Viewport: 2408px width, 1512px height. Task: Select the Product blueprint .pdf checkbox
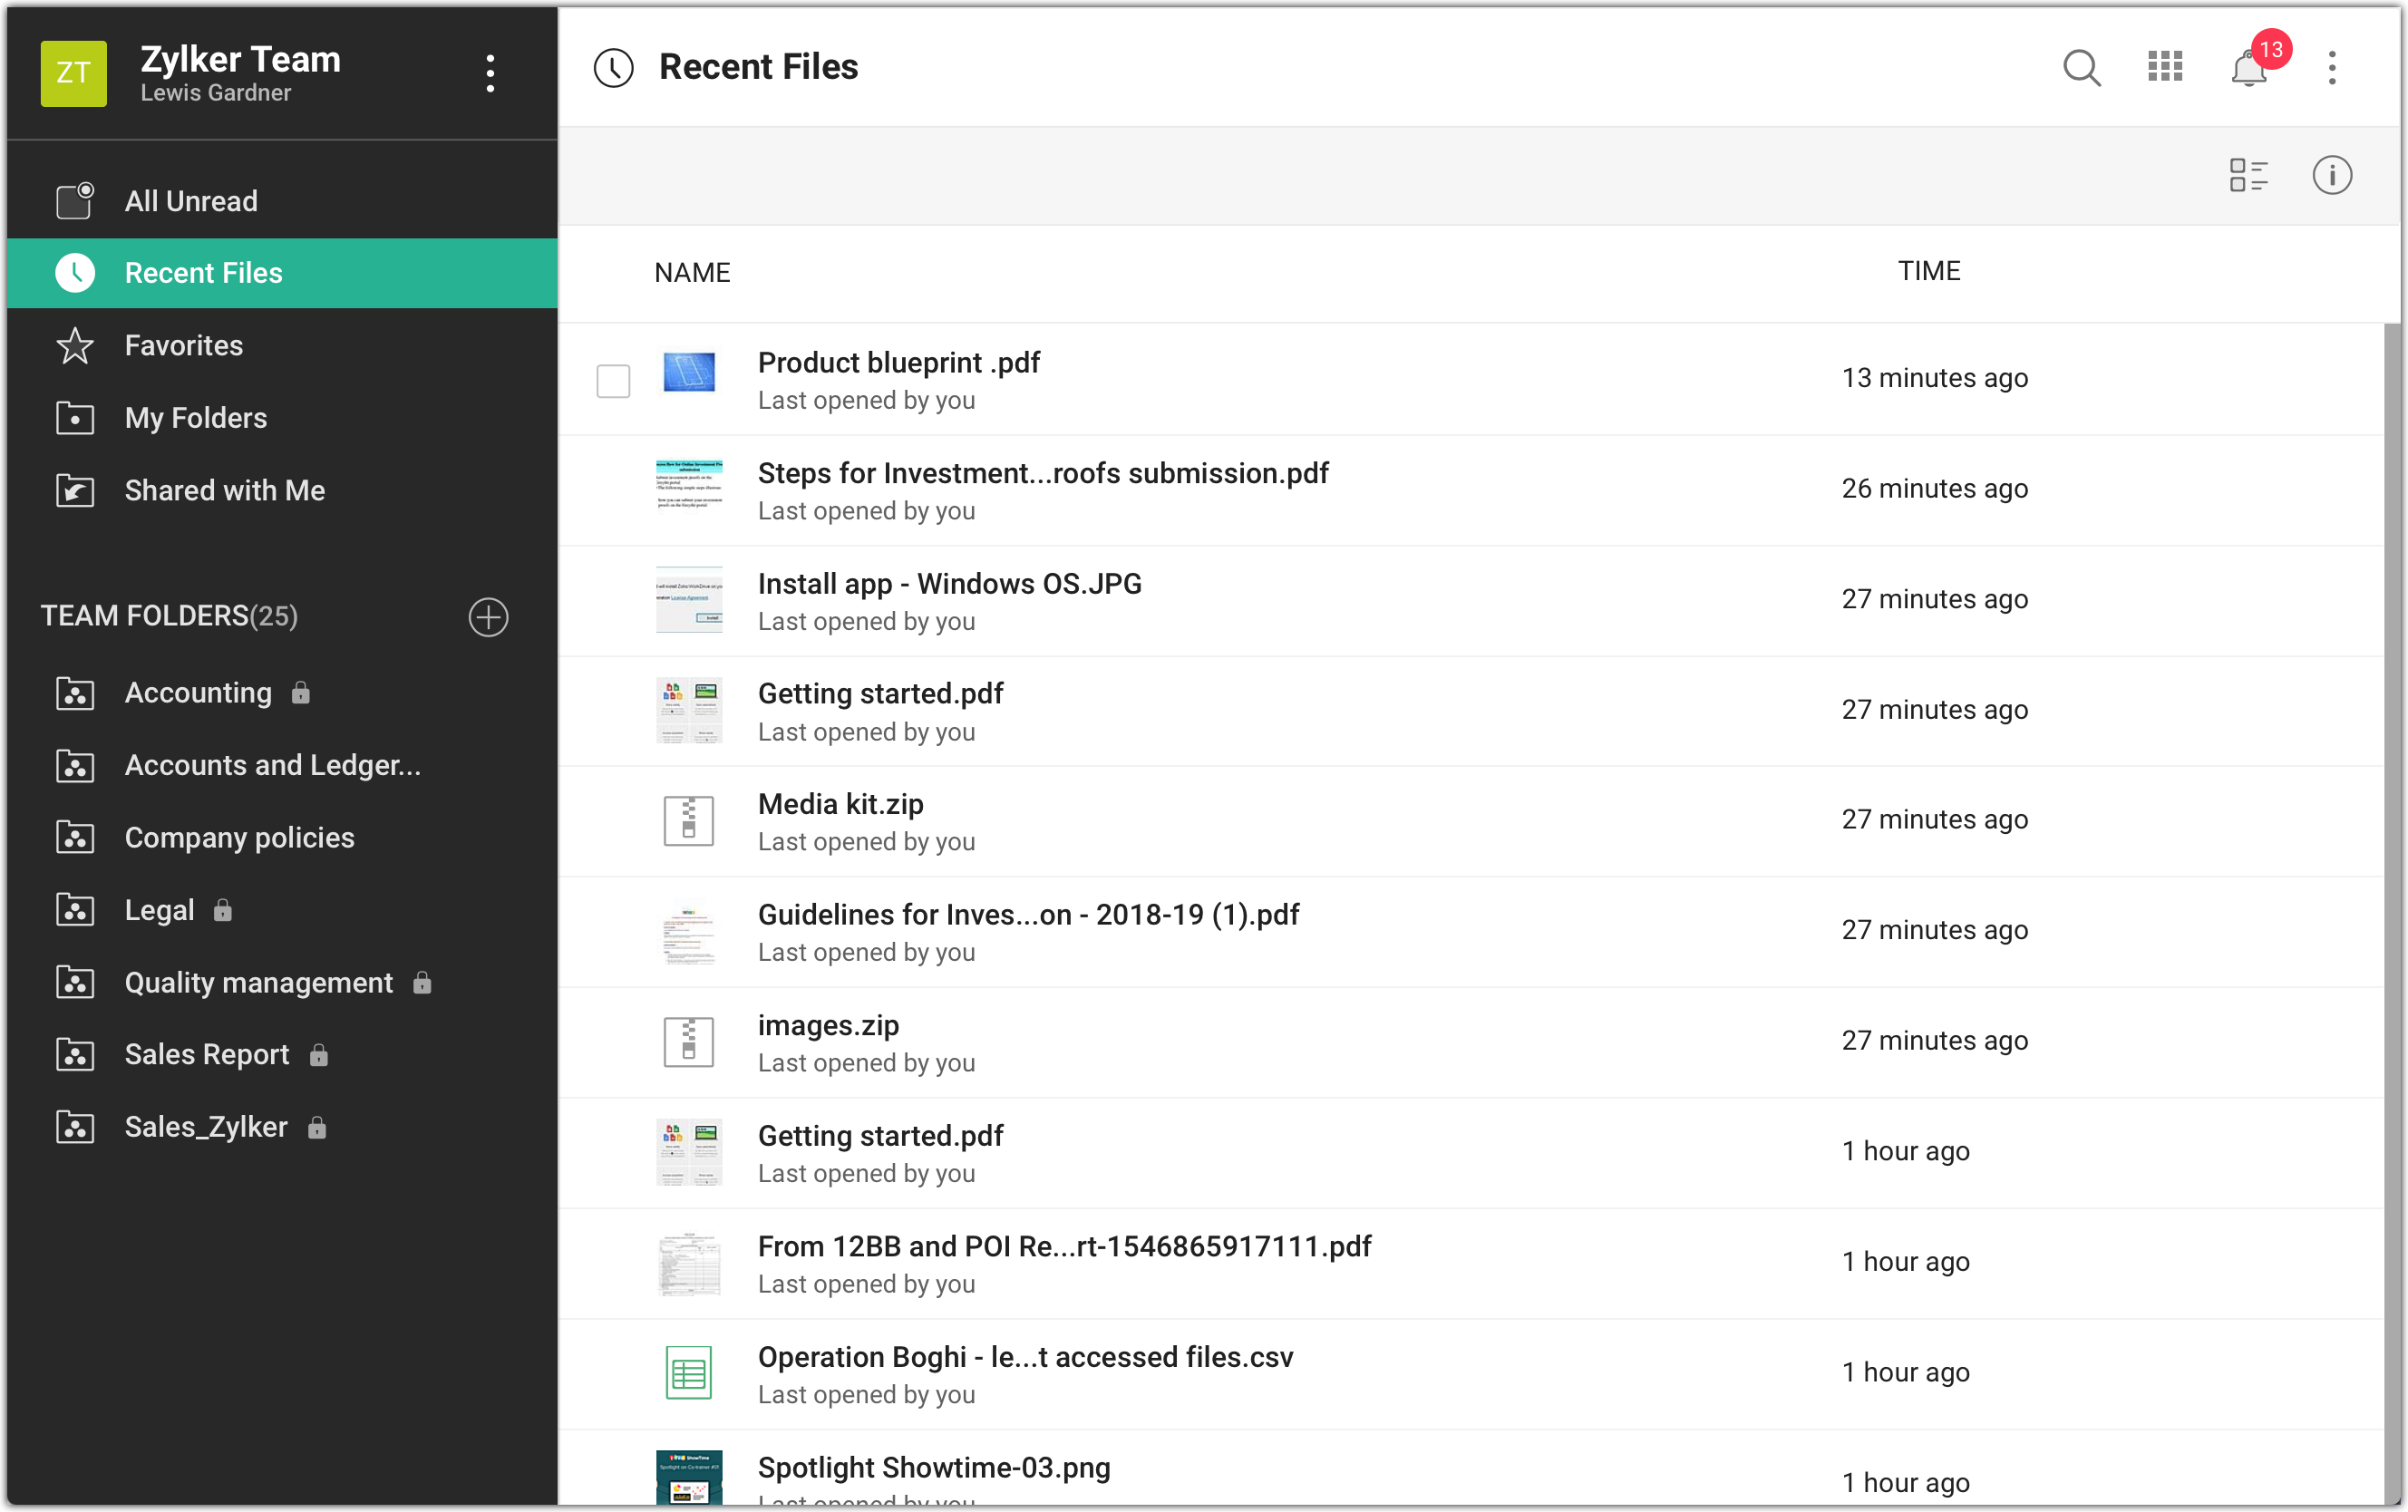(613, 381)
